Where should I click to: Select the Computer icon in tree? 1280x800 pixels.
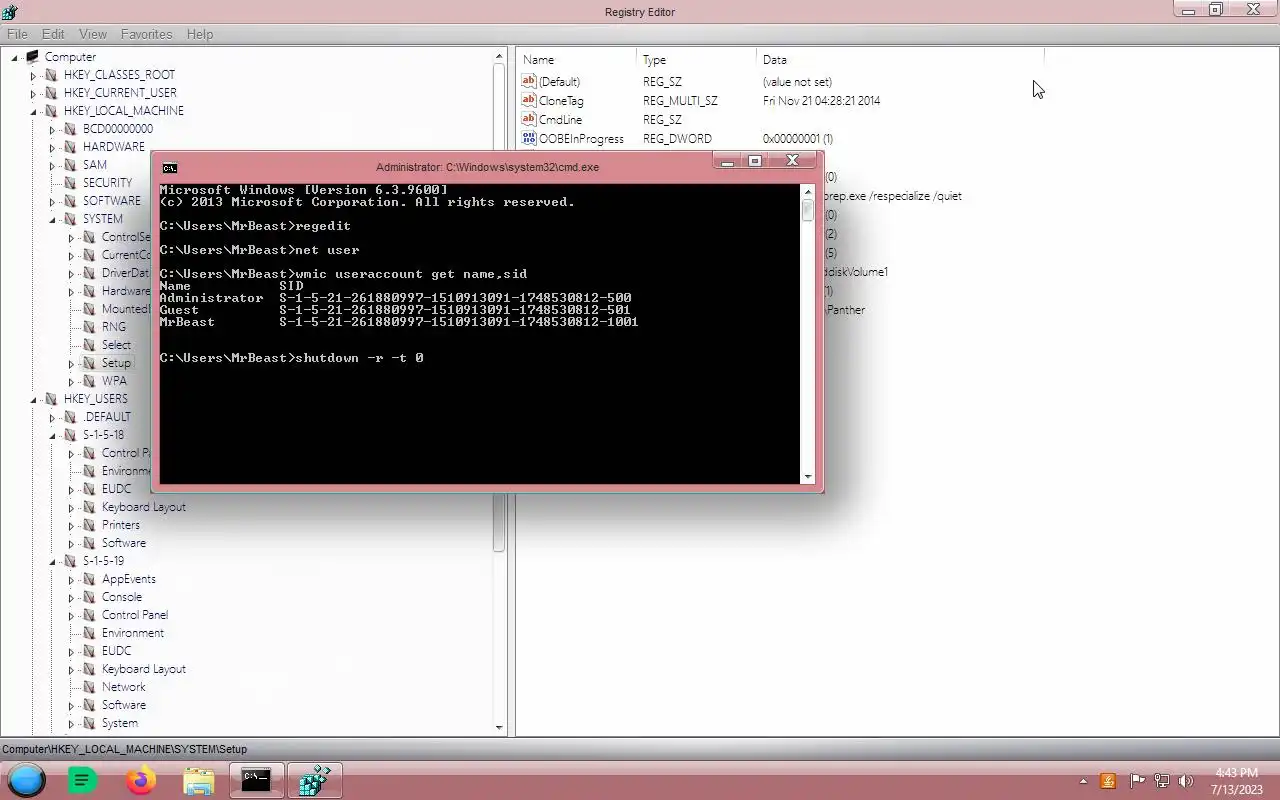point(32,57)
